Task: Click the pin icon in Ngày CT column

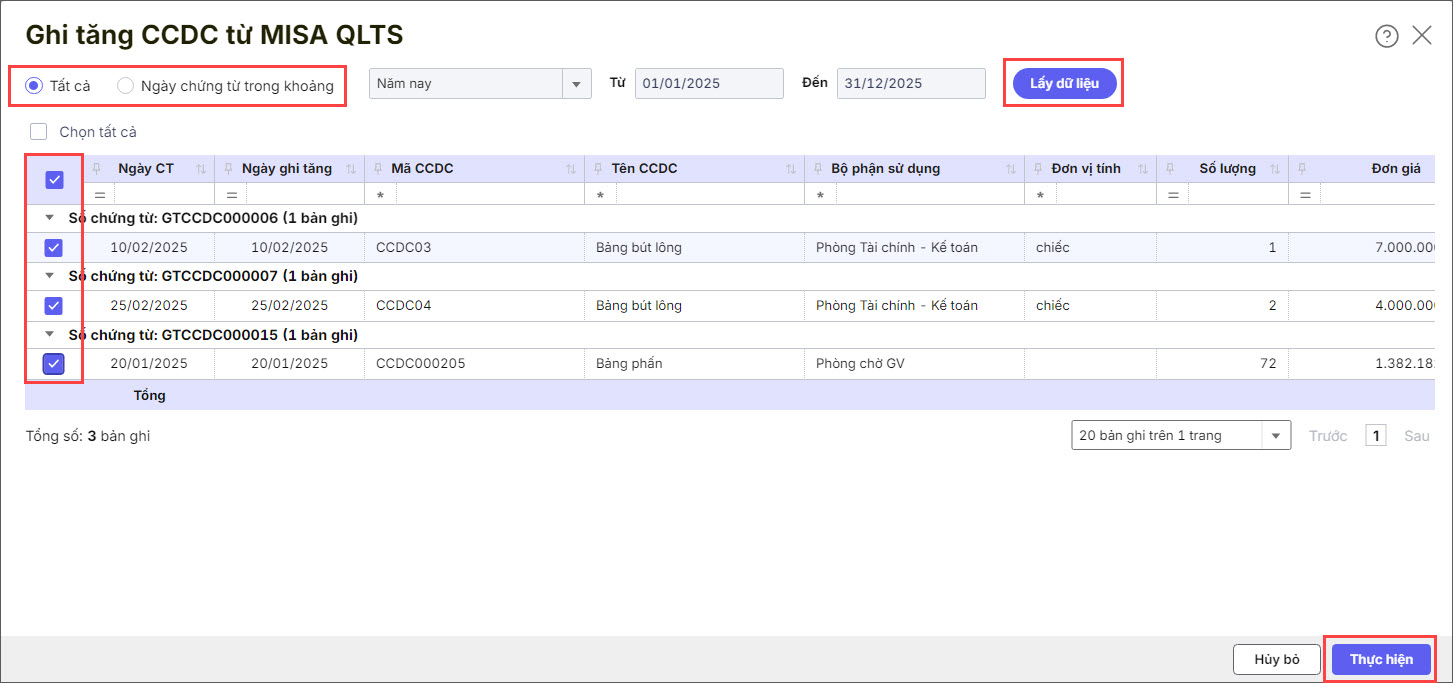Action: coord(97,169)
